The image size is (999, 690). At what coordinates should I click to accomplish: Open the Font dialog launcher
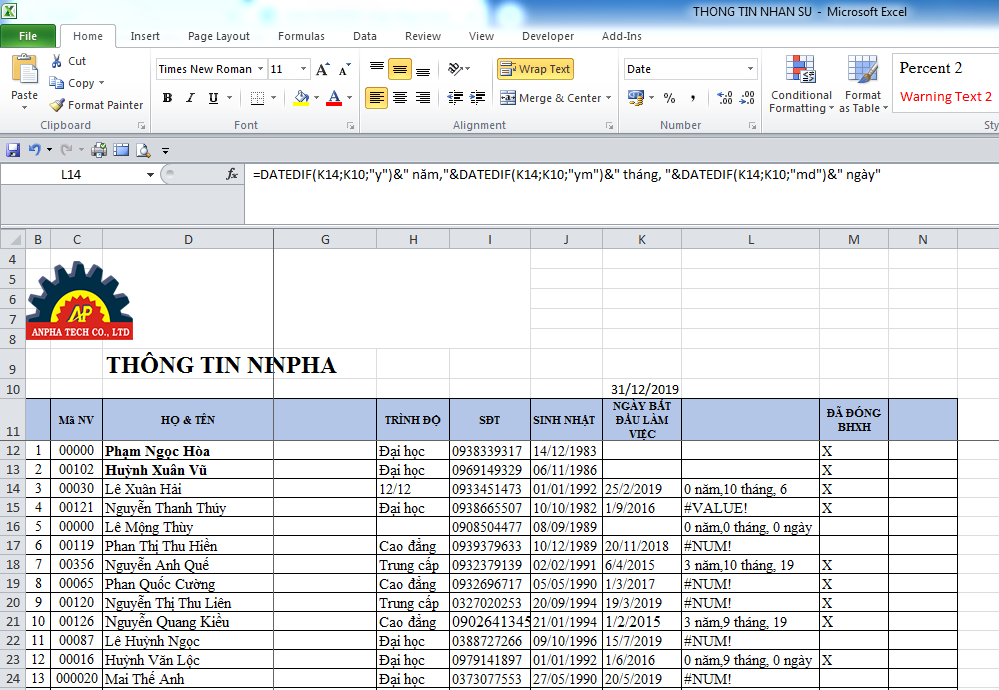pos(350,126)
